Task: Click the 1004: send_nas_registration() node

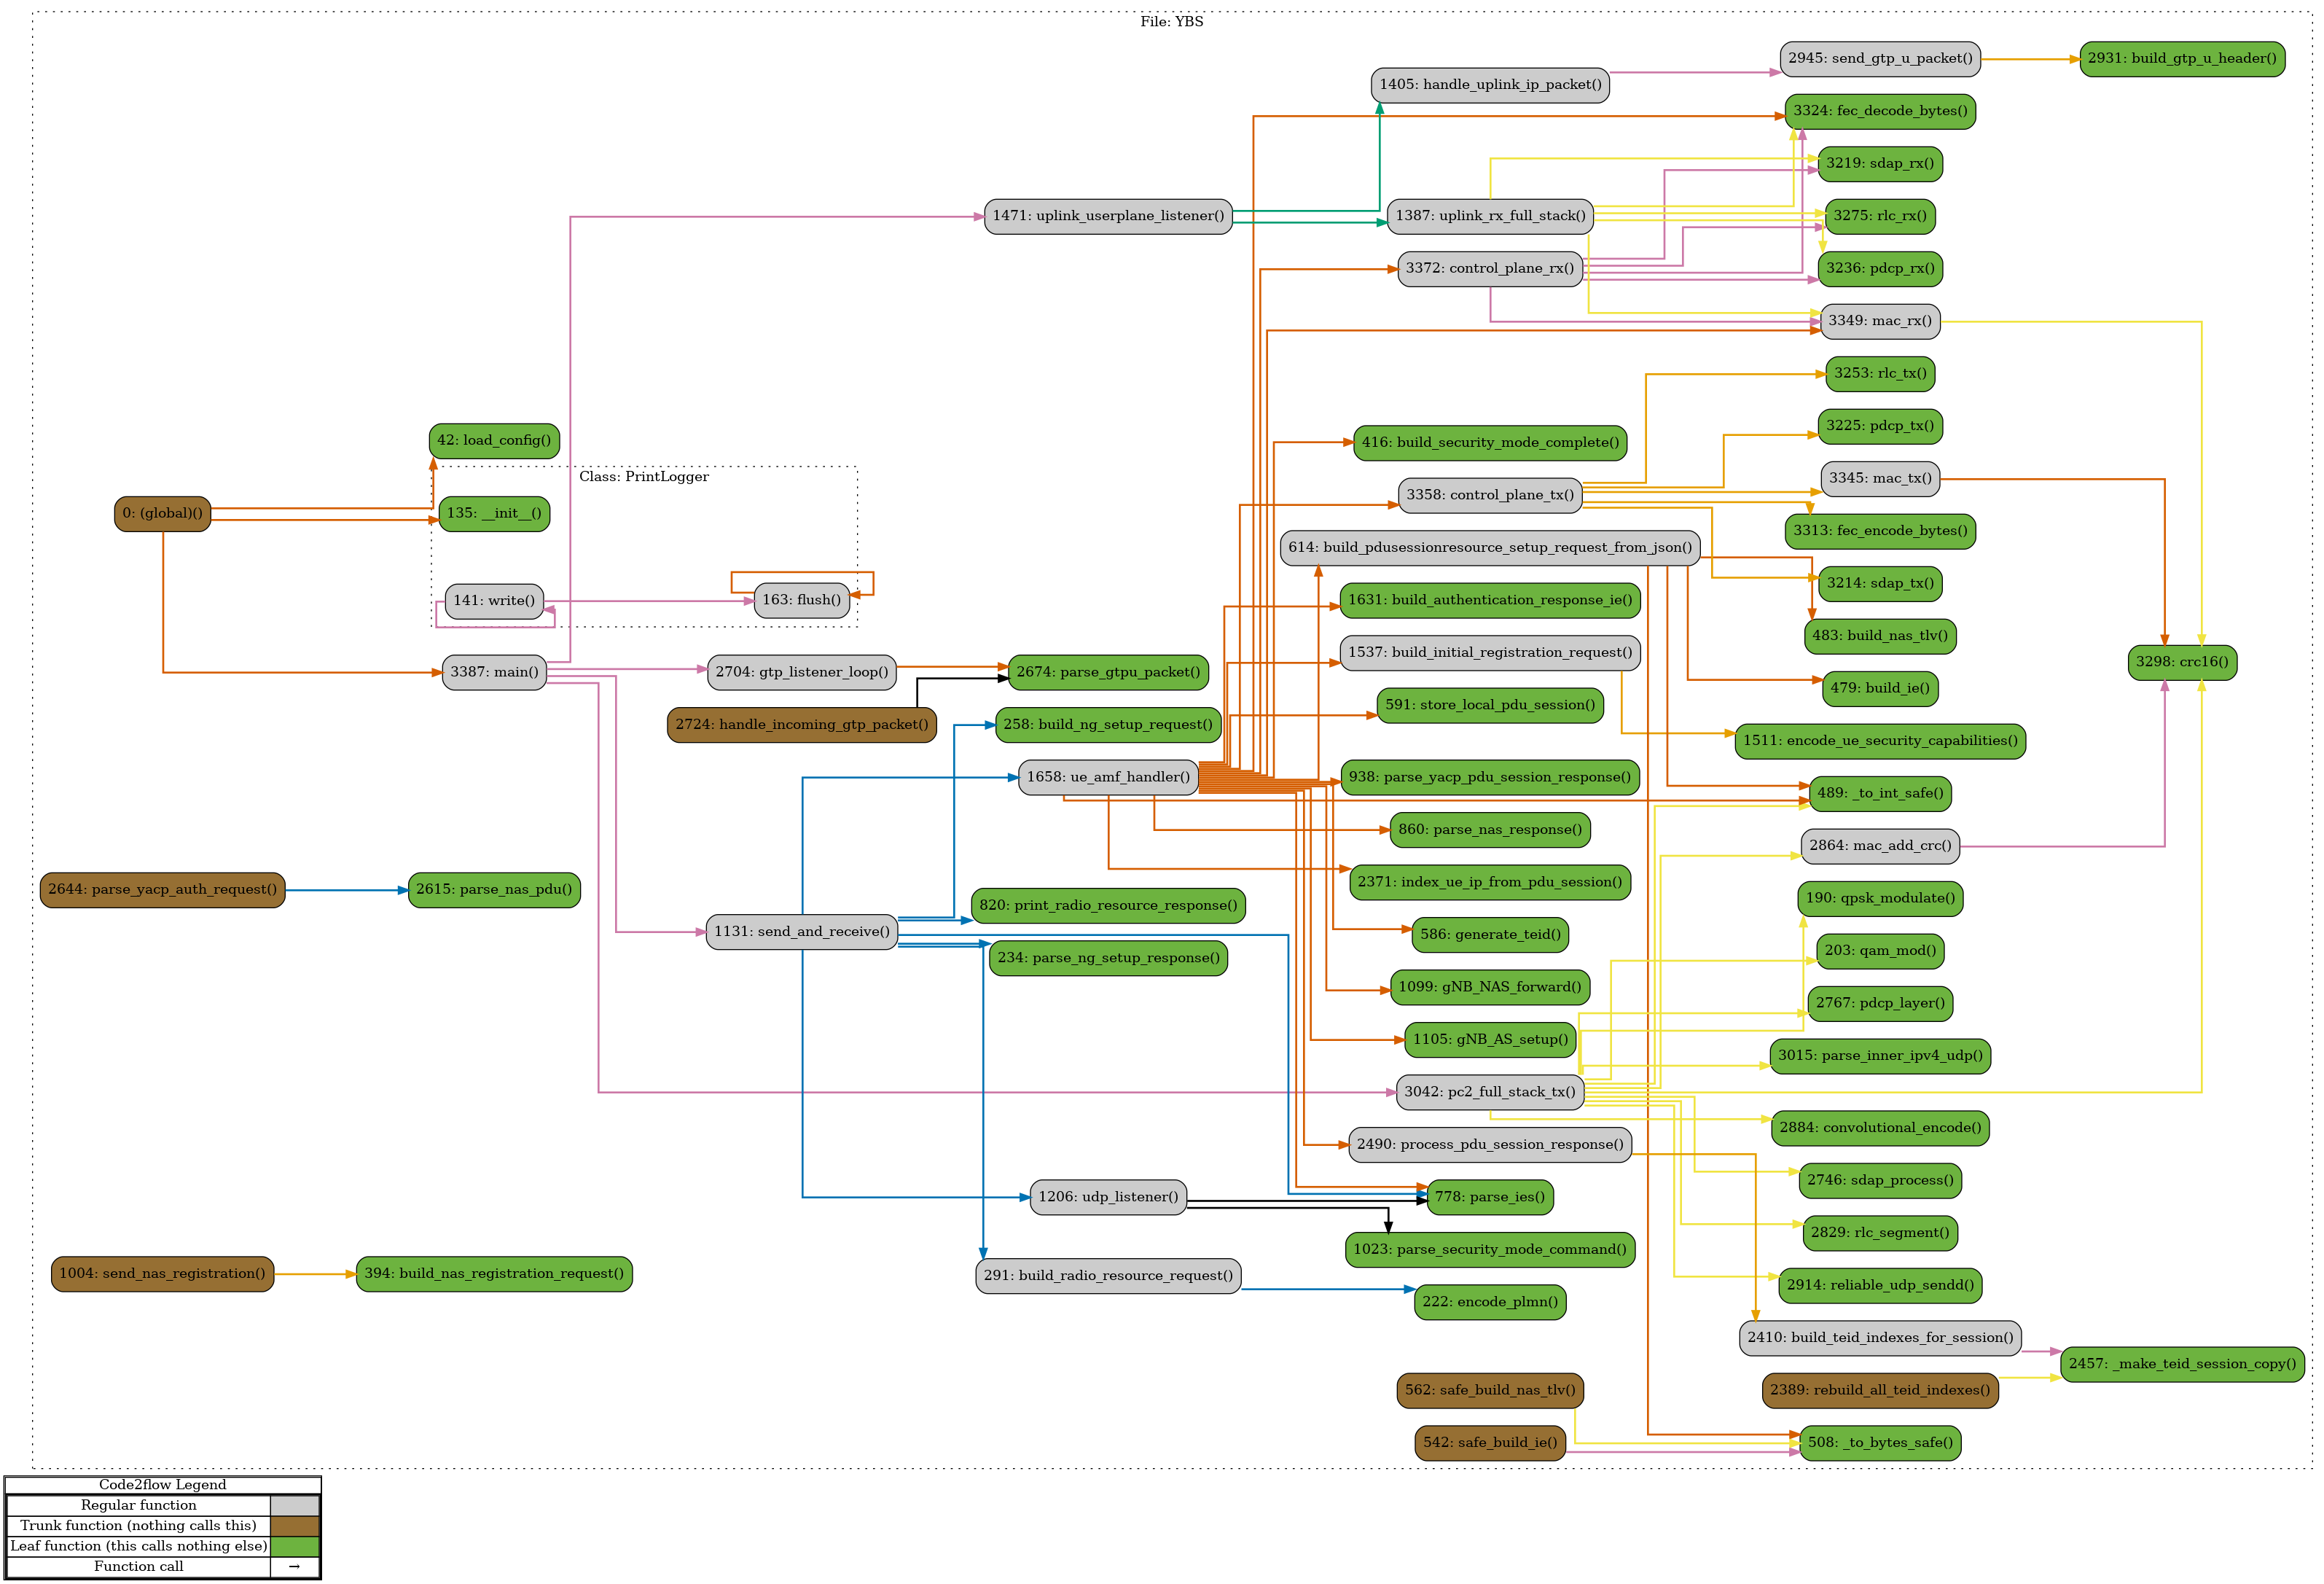Action: pyautogui.click(x=162, y=1274)
